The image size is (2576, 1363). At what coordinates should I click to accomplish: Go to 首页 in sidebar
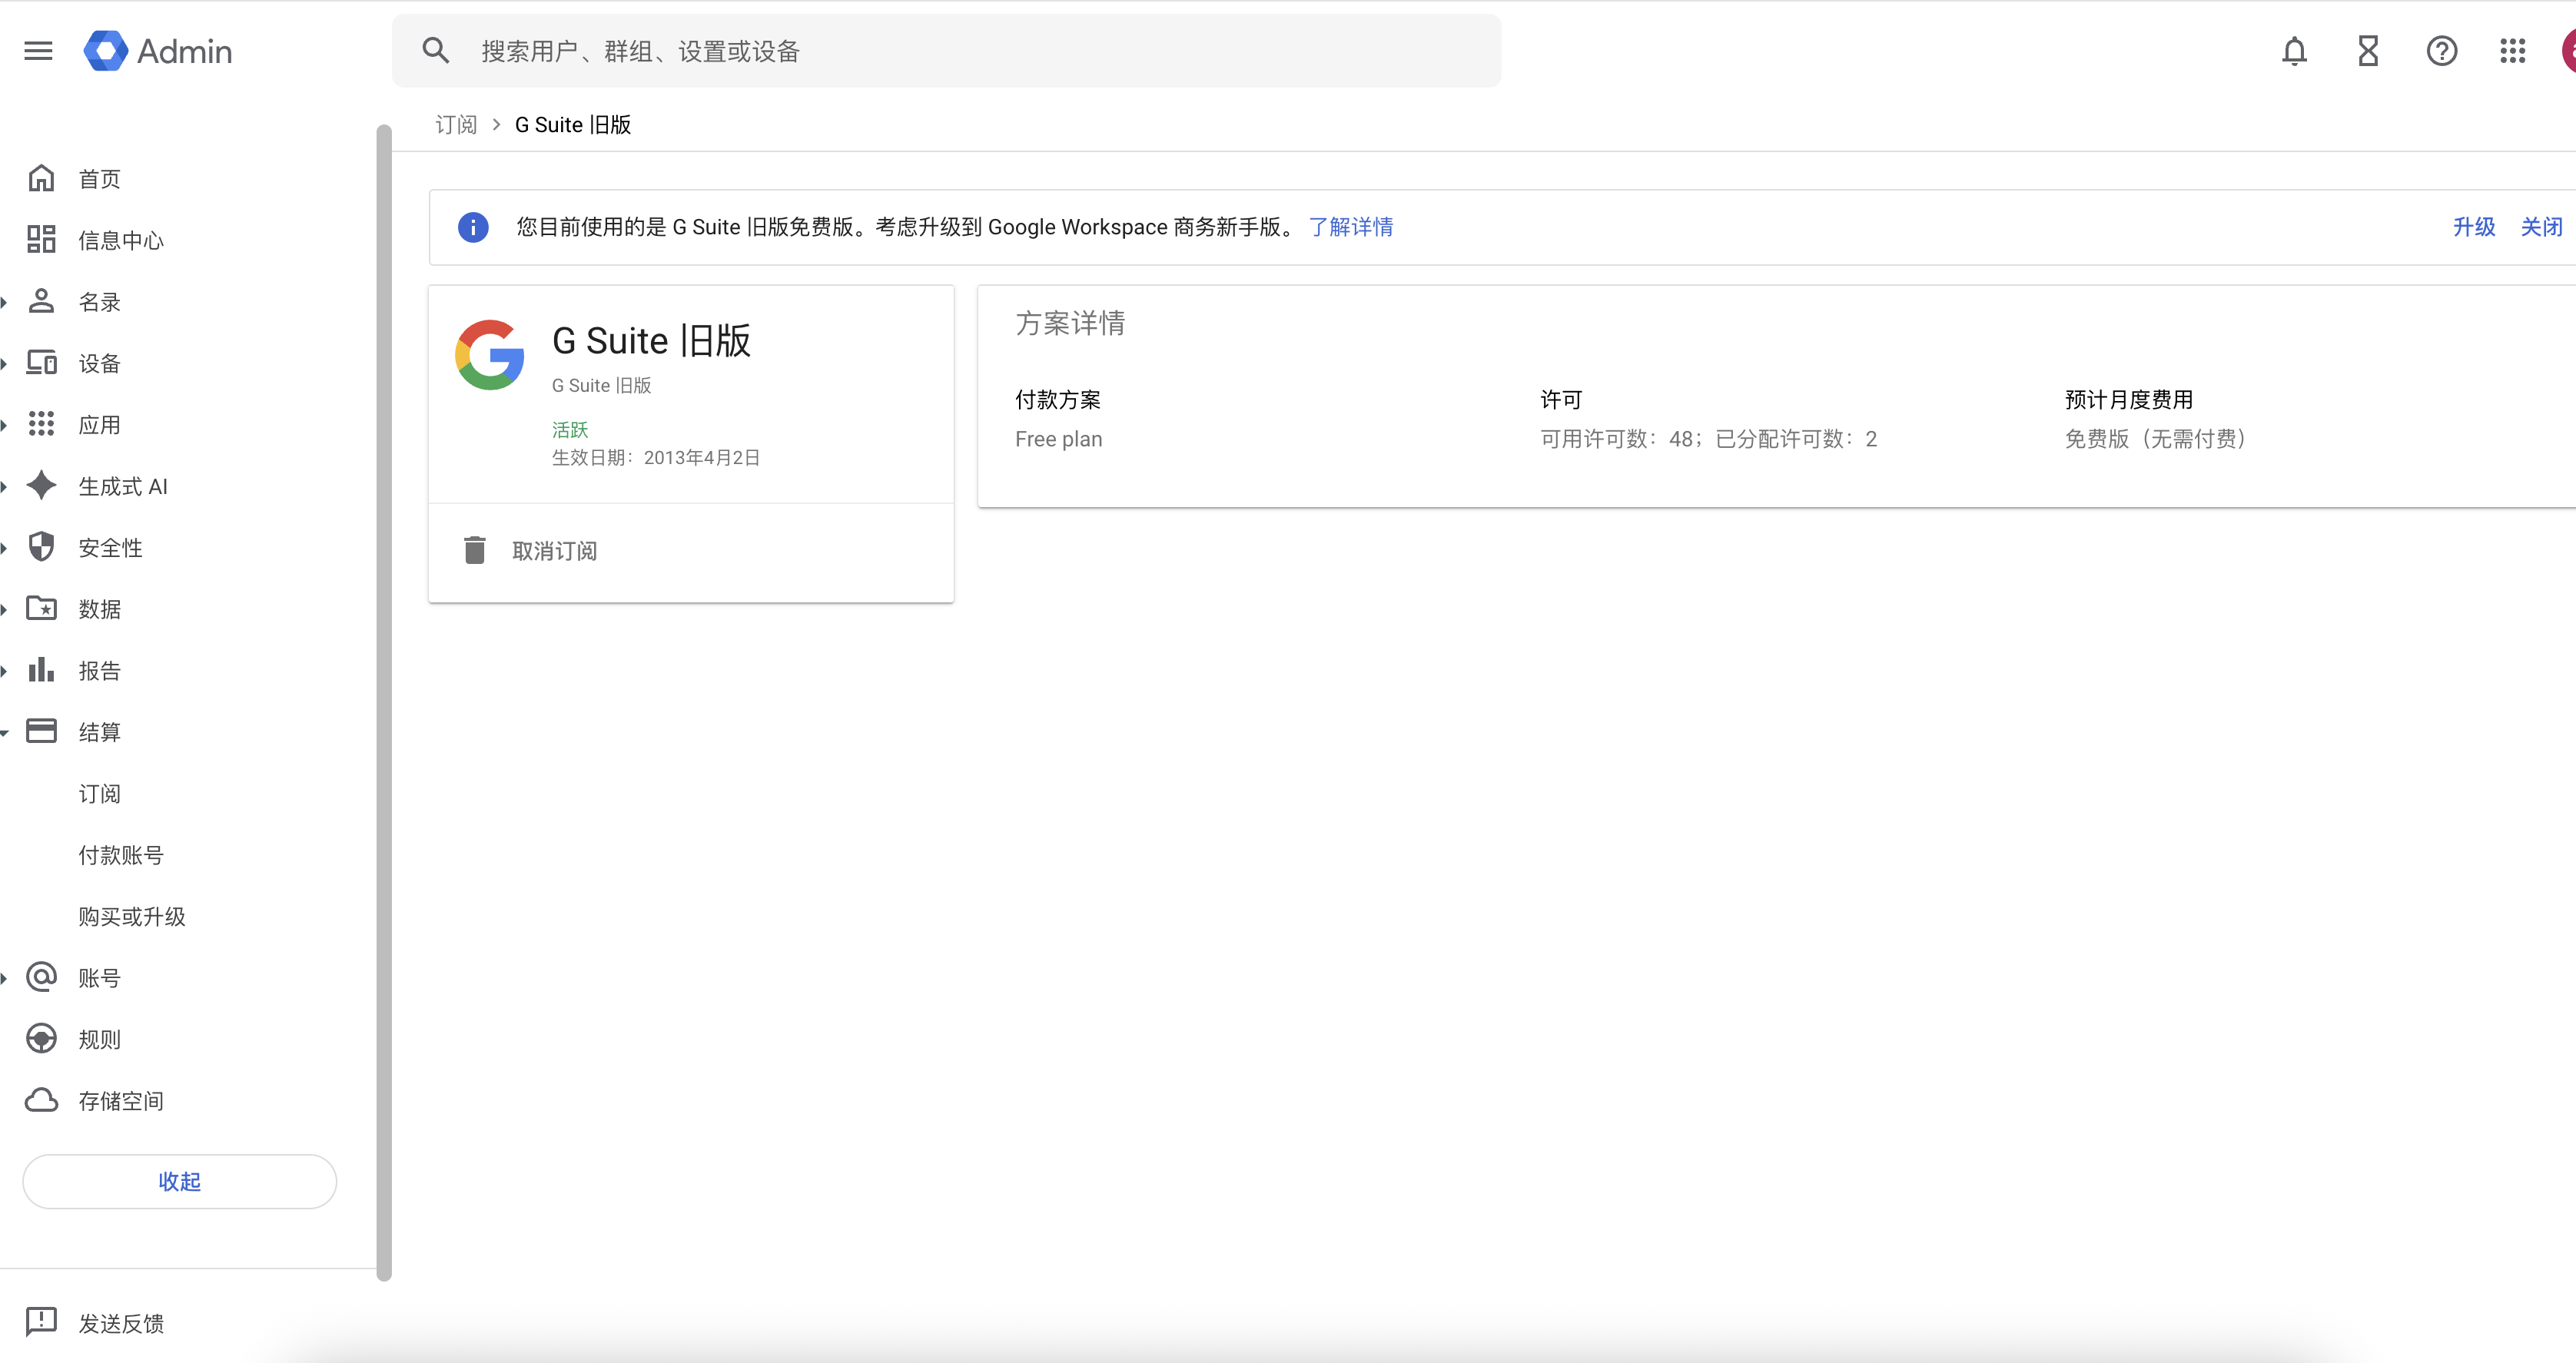[98, 179]
